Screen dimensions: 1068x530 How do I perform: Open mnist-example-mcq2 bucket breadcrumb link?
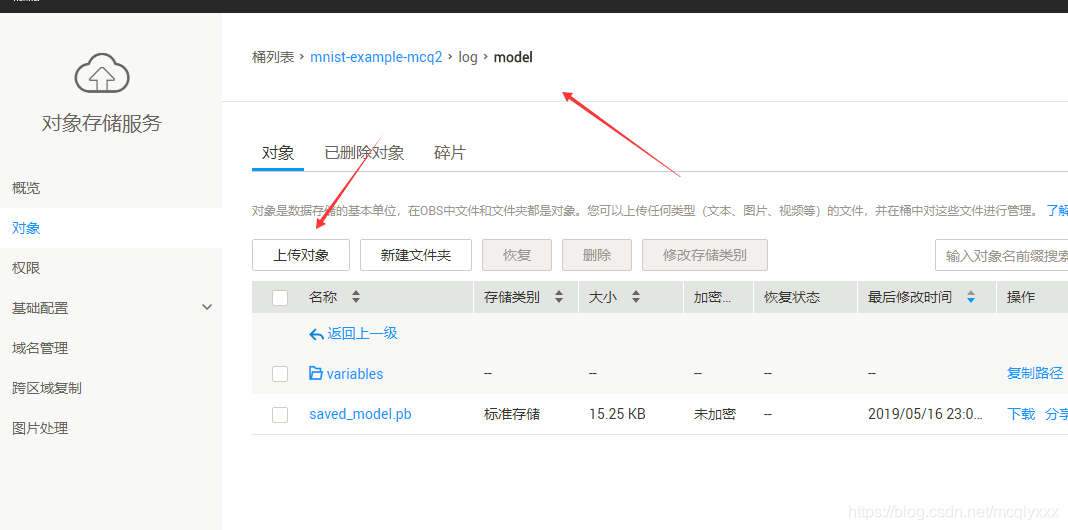coord(376,57)
